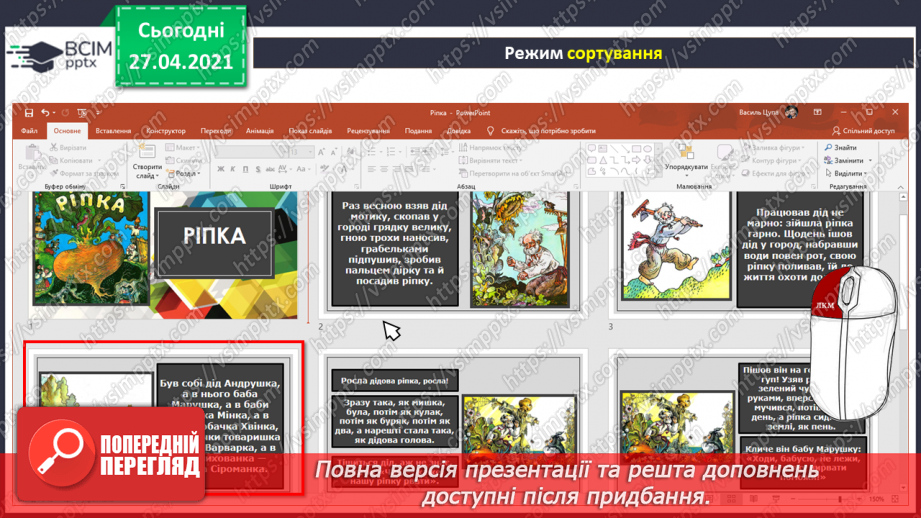This screenshot has height=518, width=921.
Task: Click the Скажіть, що потрібно зробити search box
Action: pyautogui.click(x=542, y=131)
